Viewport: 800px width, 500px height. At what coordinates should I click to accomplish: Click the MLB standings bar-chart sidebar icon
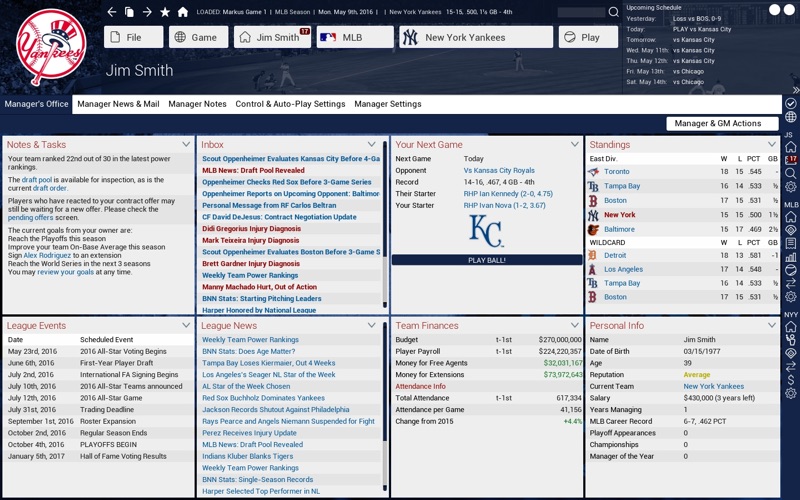point(790,257)
